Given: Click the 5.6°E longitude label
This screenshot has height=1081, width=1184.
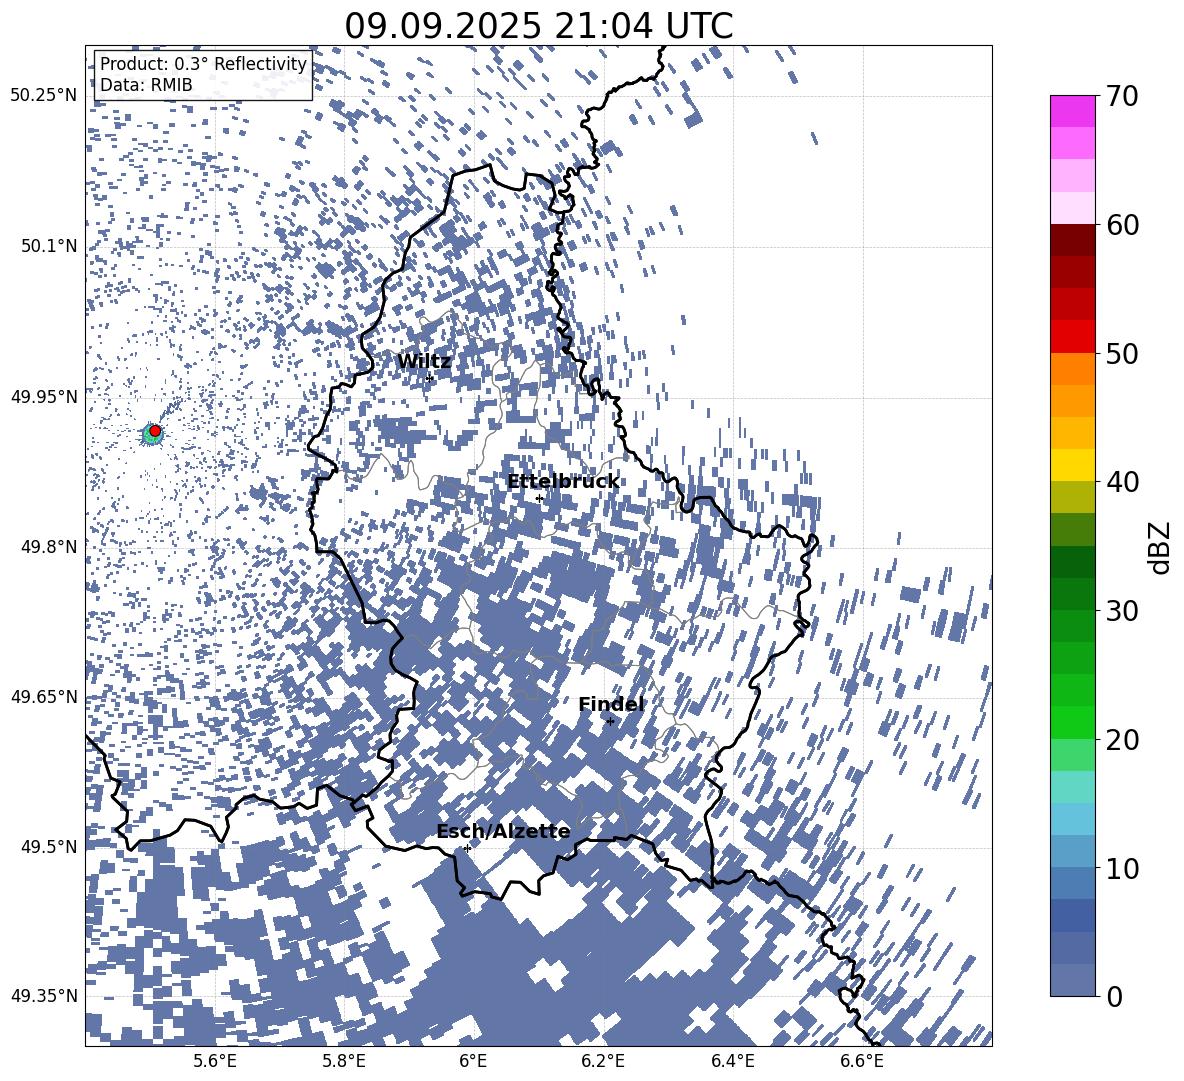Looking at the screenshot, I should (x=215, y=1061).
